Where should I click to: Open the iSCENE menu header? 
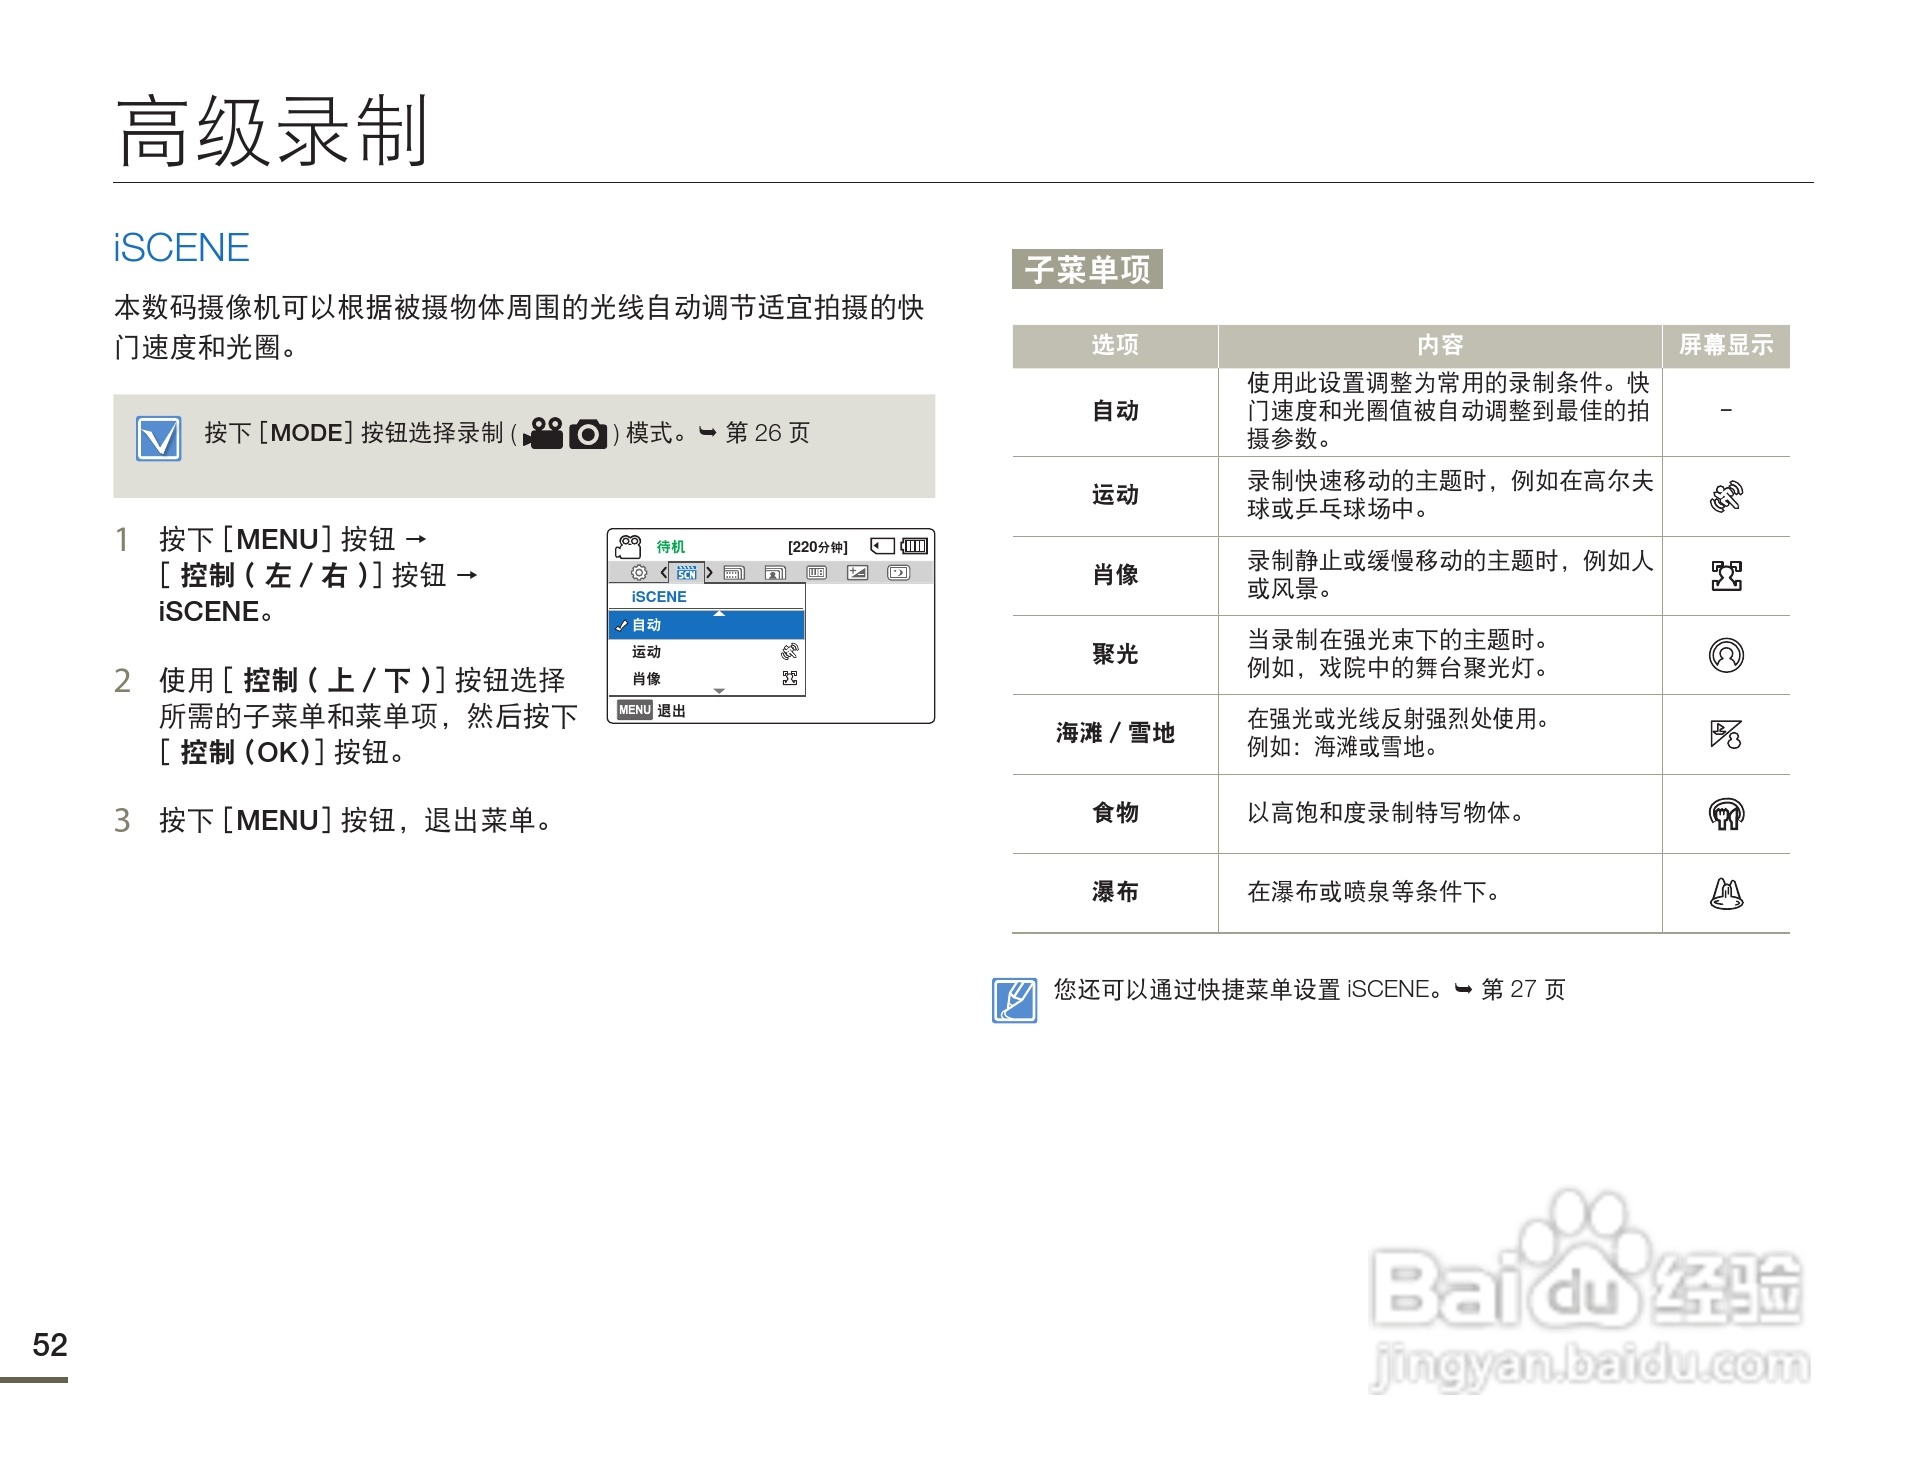[x=659, y=596]
